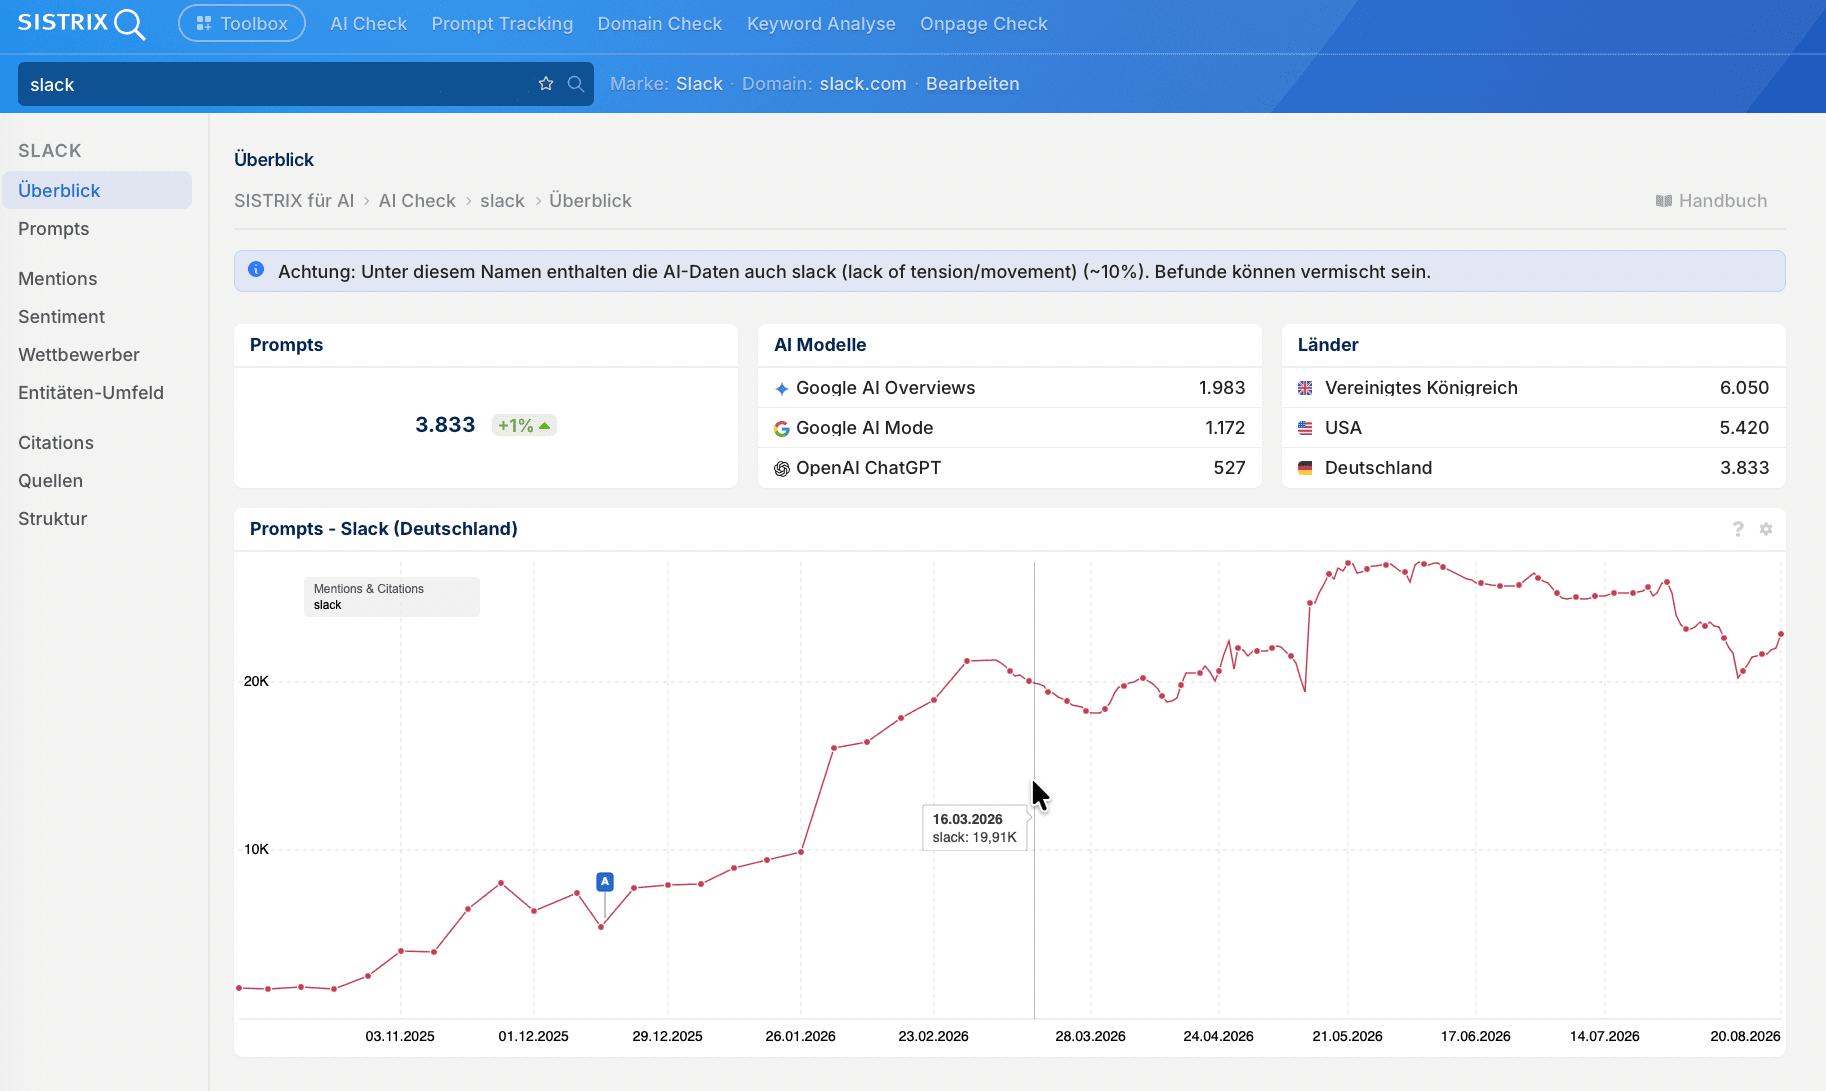
Task: Click SISTRIX für AI breadcrumb
Action: click(x=294, y=201)
